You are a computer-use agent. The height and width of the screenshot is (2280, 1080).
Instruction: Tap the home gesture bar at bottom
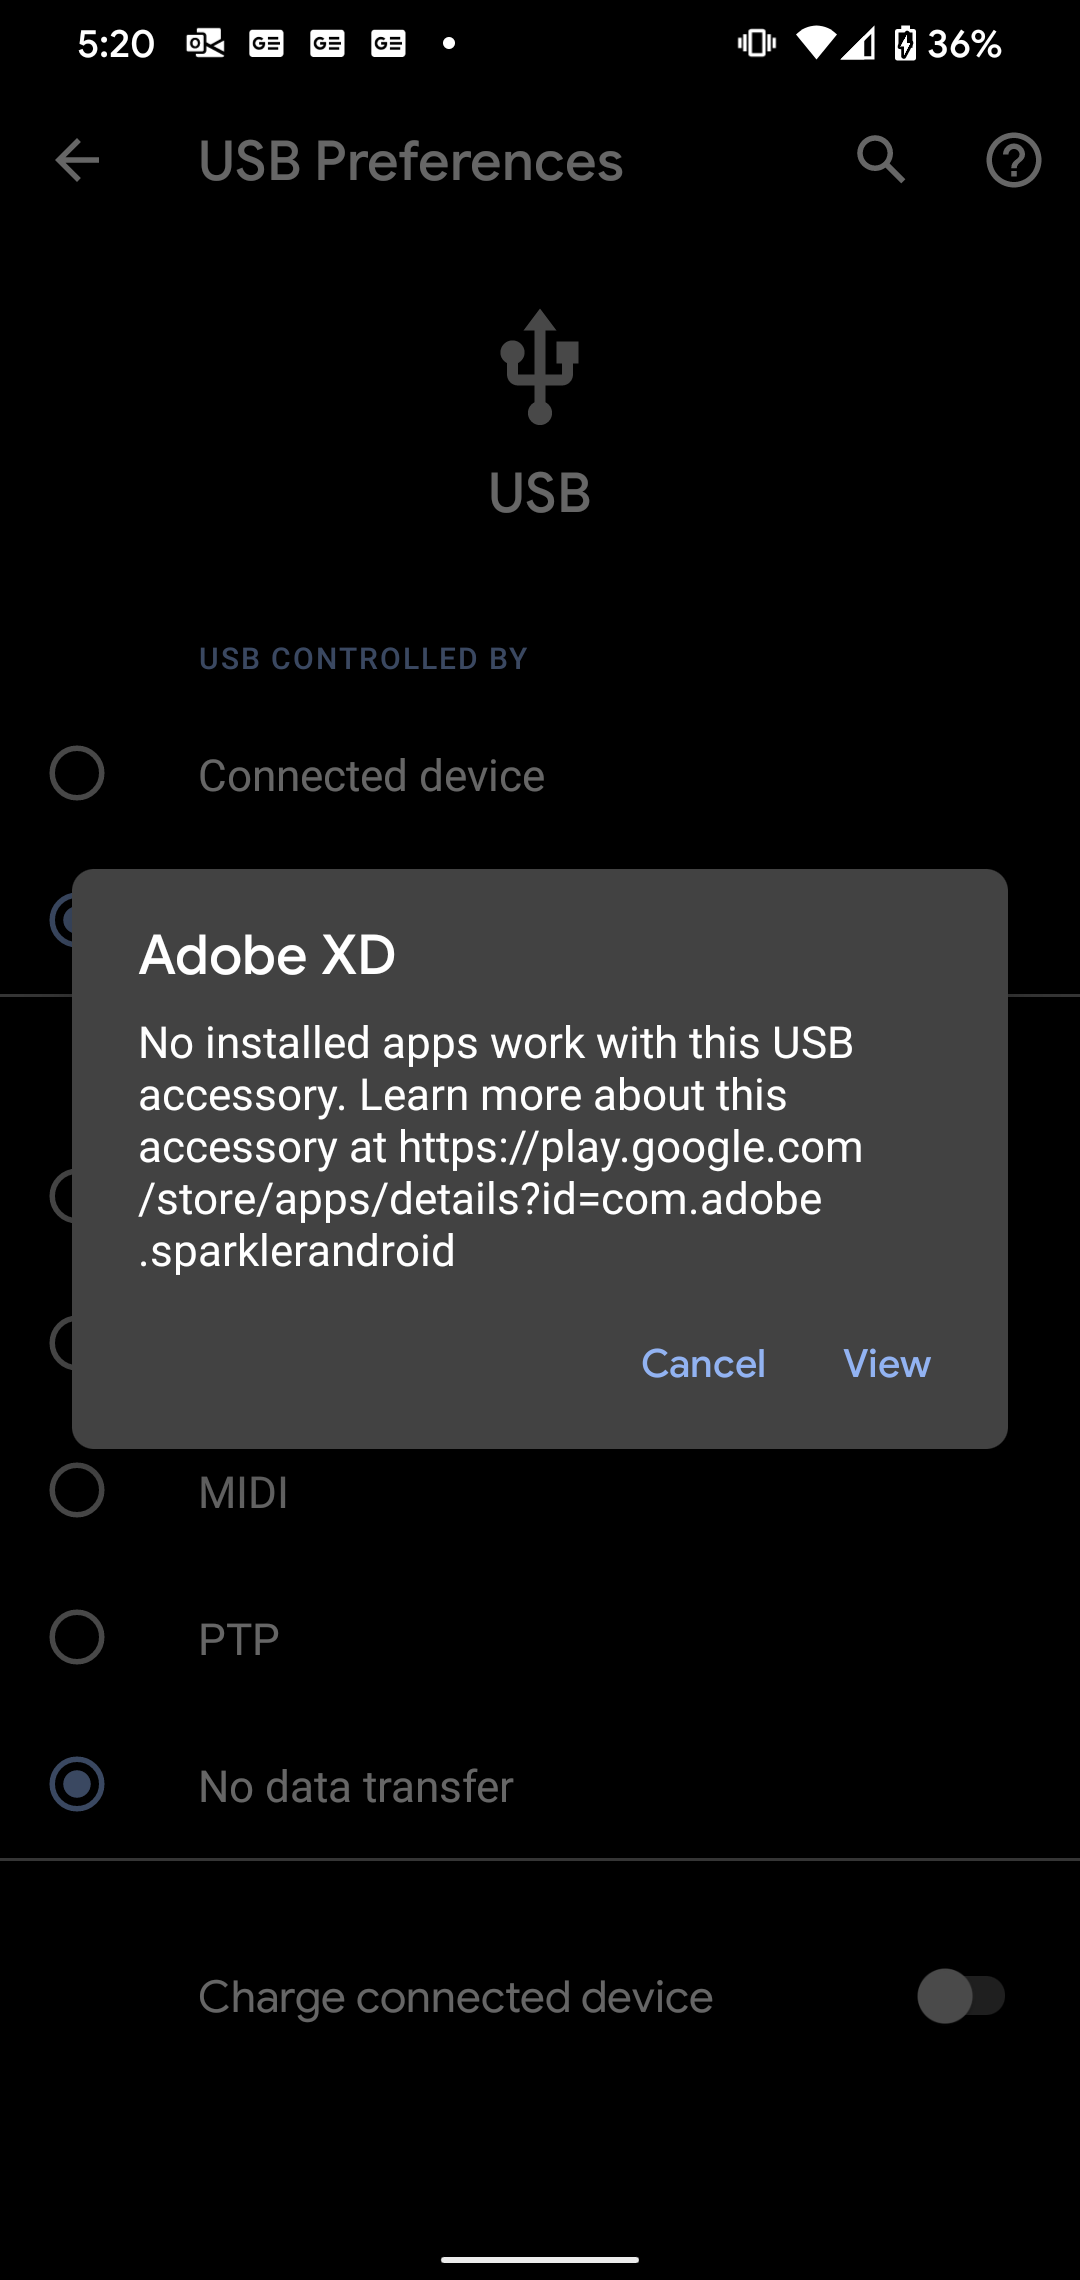pyautogui.click(x=540, y=2259)
